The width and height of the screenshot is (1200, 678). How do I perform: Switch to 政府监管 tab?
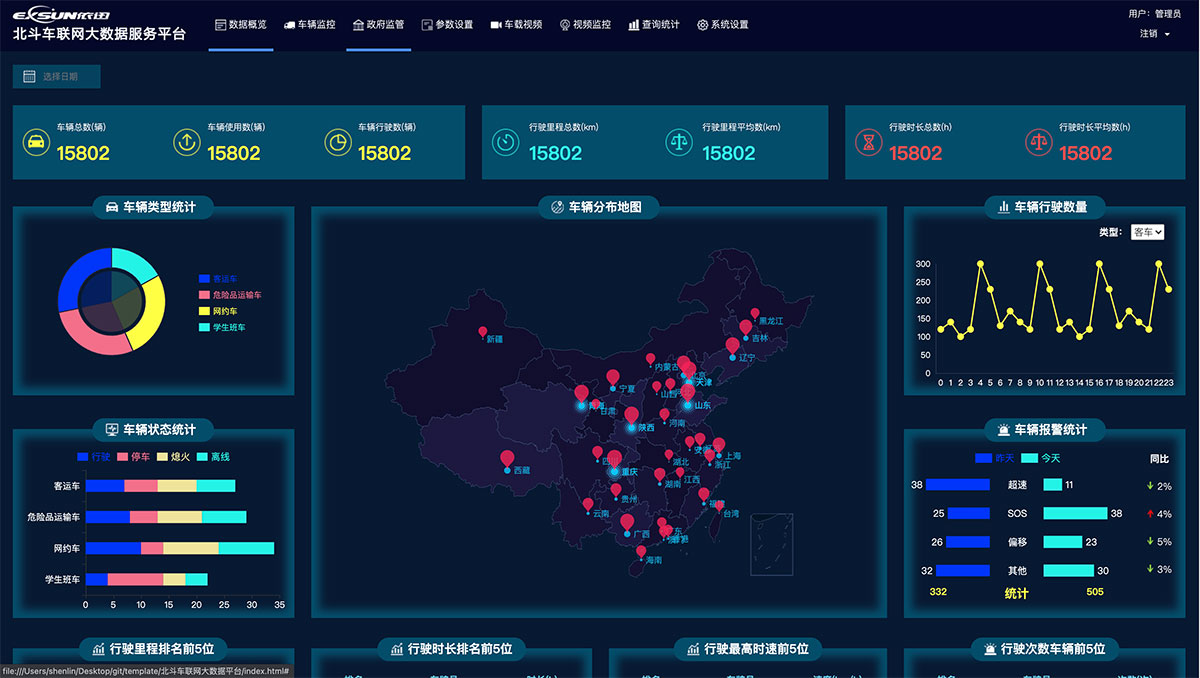[x=378, y=24]
